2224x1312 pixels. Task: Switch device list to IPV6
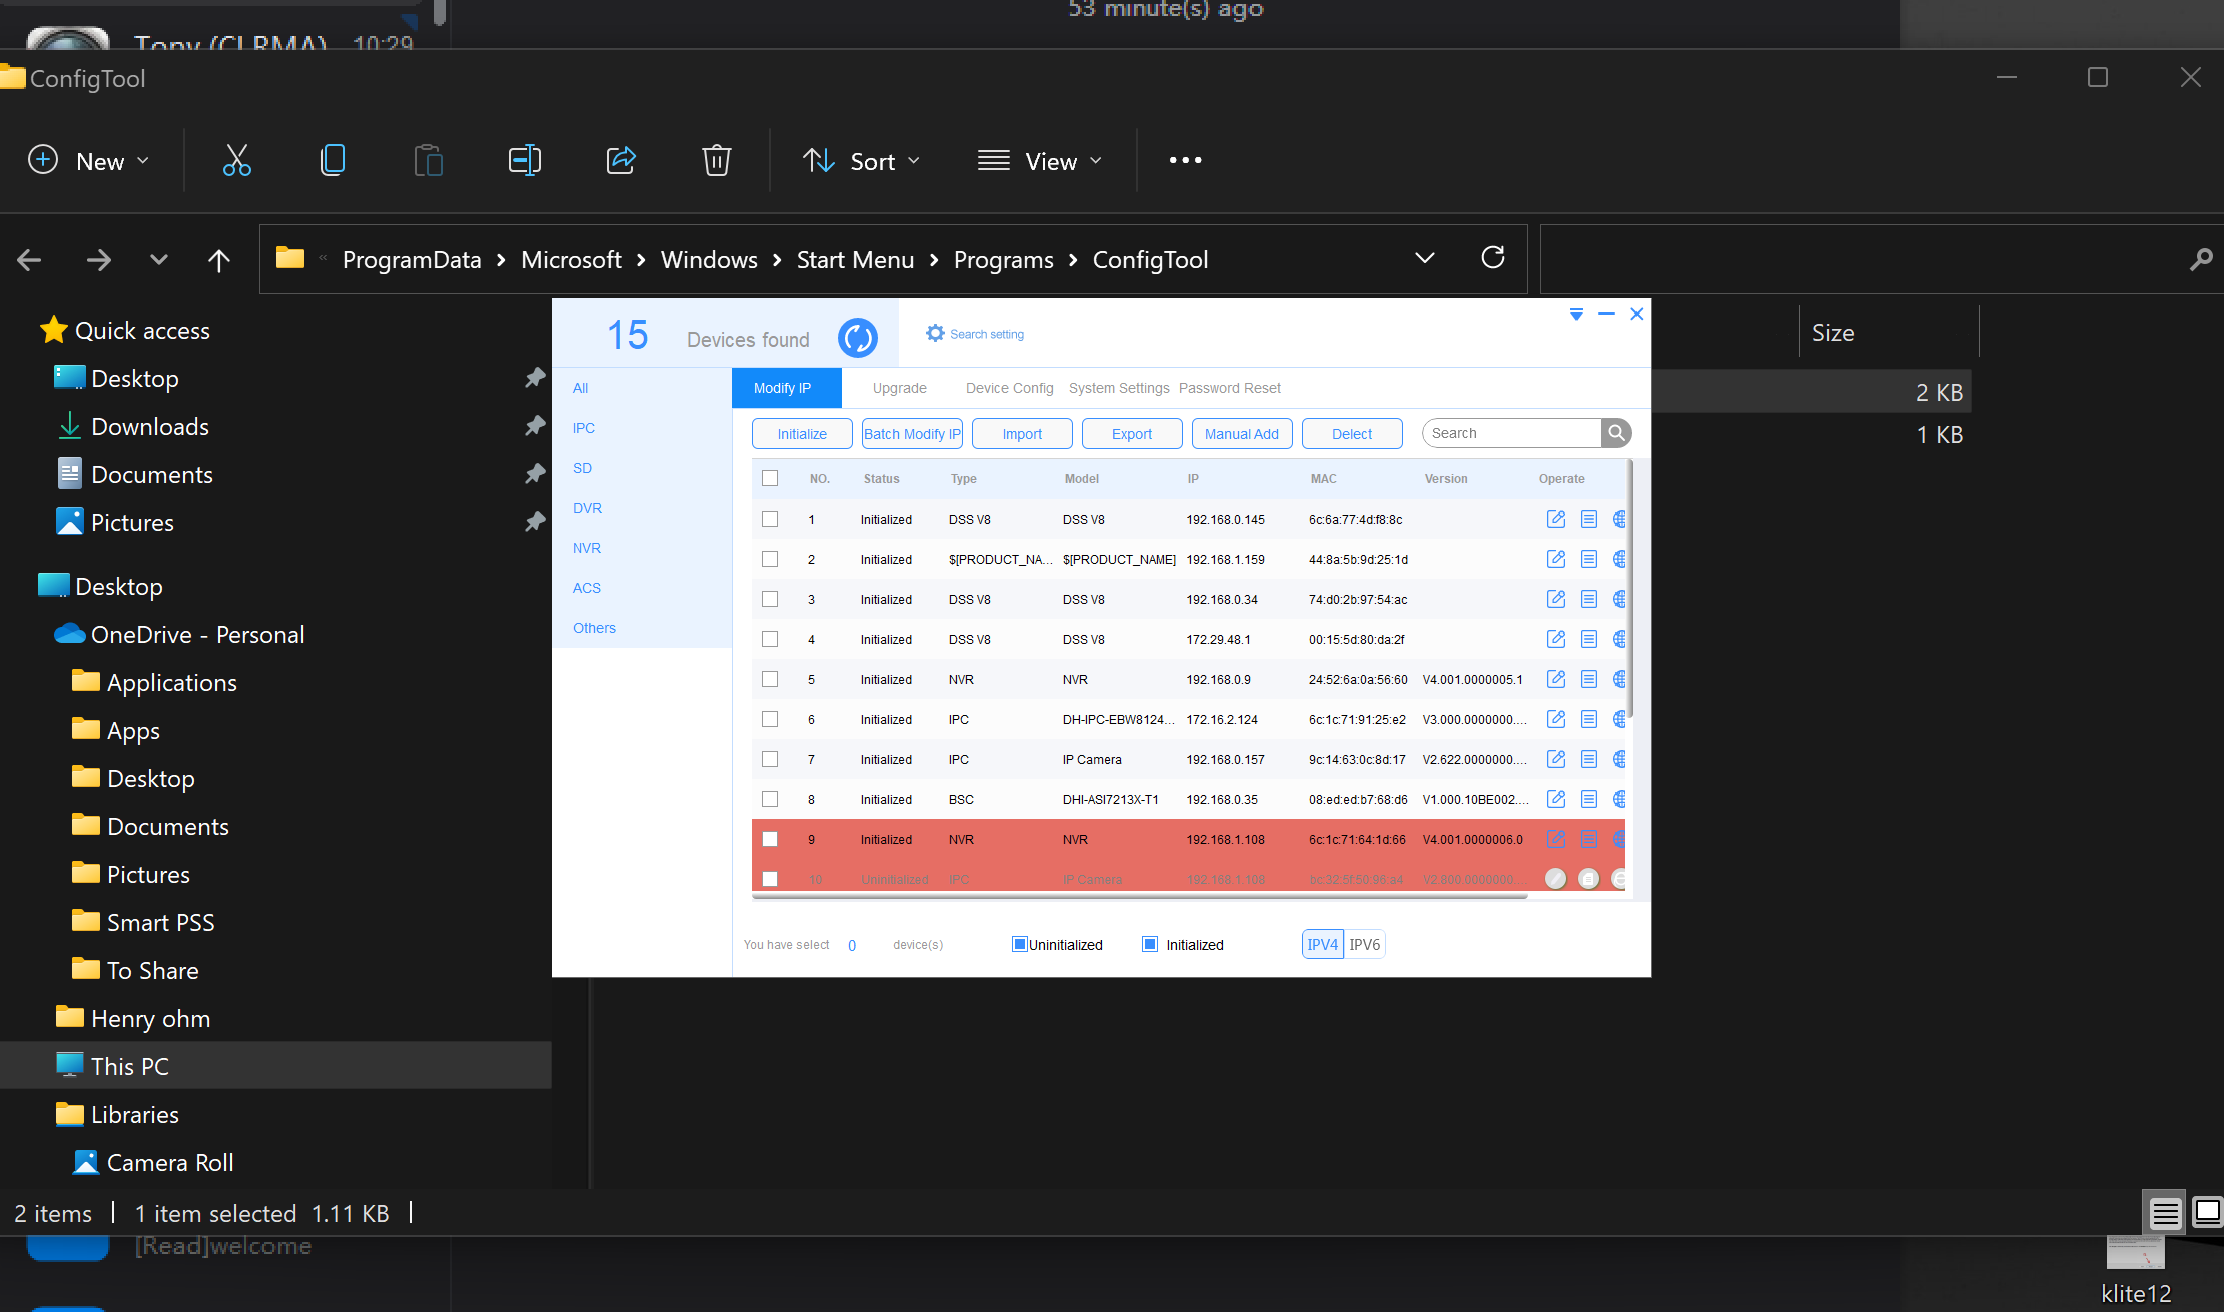tap(1364, 943)
